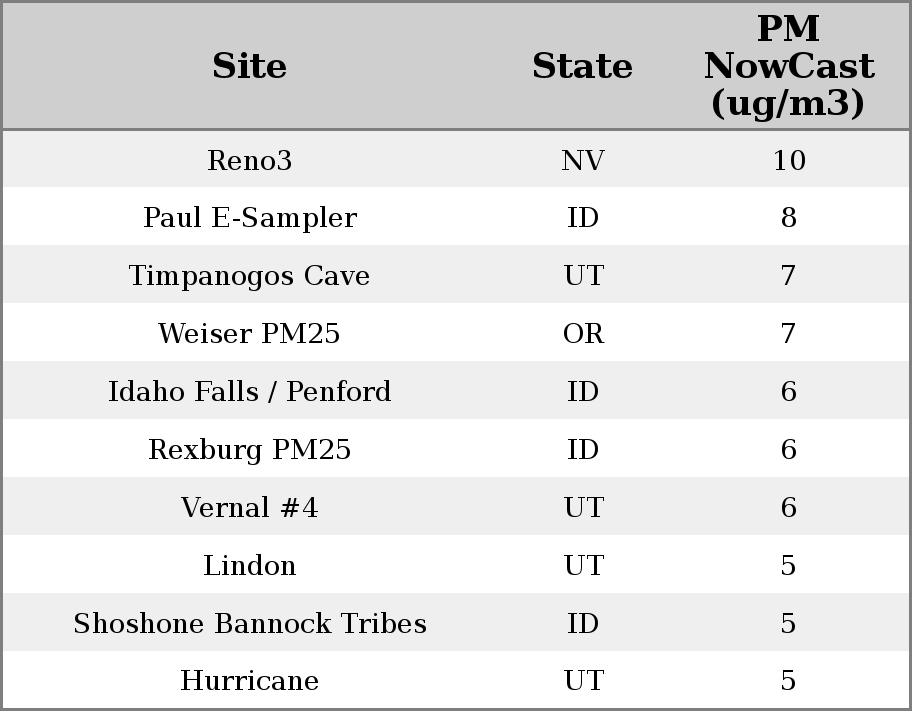
Task: Select the UT state for Lindon
Action: click(582, 566)
